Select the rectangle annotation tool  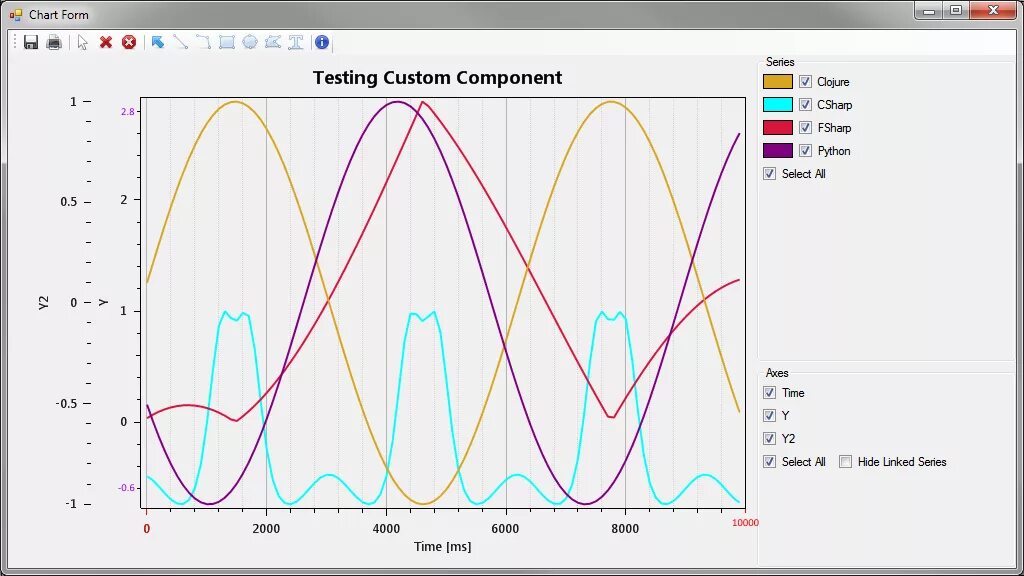pyautogui.click(x=227, y=42)
